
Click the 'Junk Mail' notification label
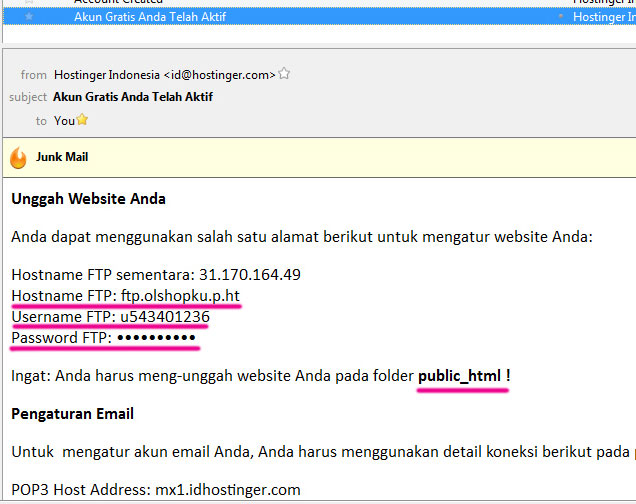[62, 157]
